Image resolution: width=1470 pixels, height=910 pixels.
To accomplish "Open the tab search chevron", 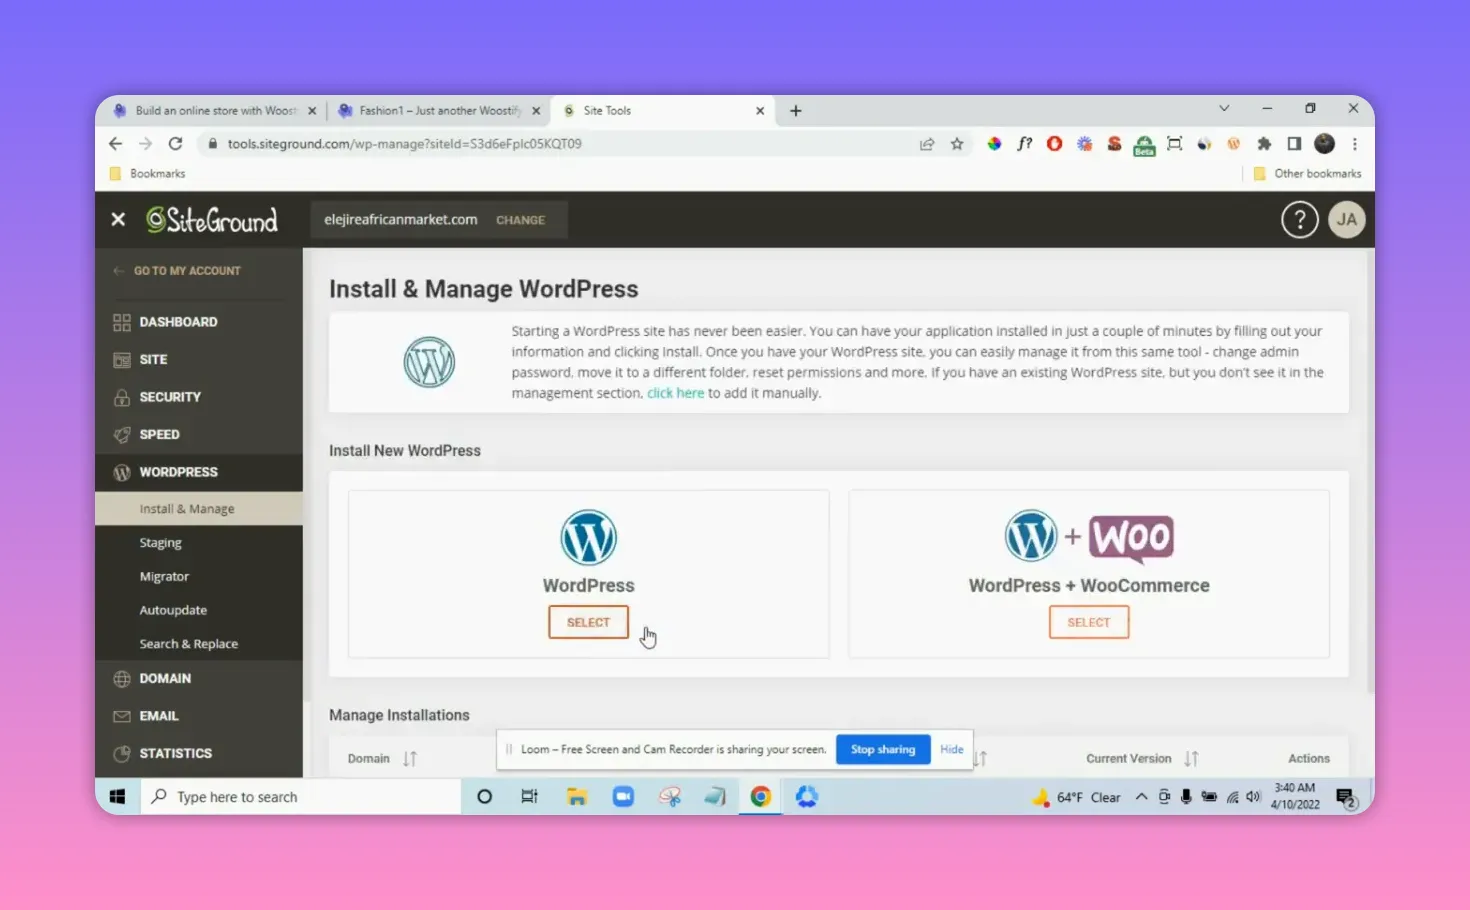I will pyautogui.click(x=1224, y=108).
